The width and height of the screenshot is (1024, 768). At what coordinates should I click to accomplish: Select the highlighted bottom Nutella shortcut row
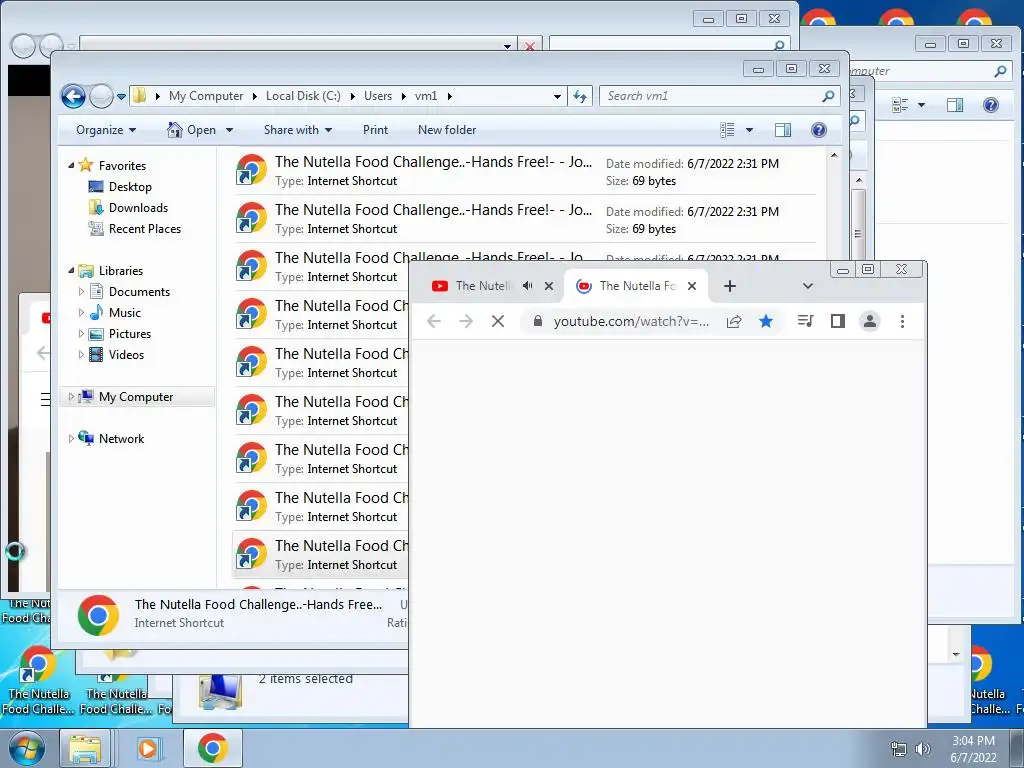tap(321, 554)
